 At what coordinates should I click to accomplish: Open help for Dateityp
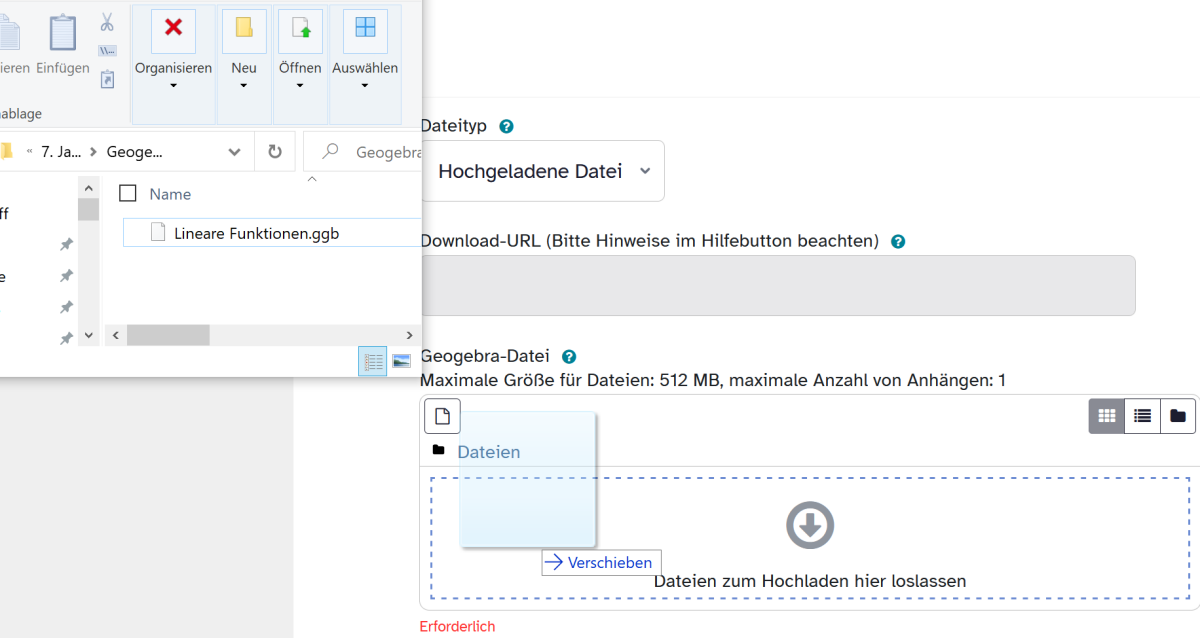(x=506, y=127)
